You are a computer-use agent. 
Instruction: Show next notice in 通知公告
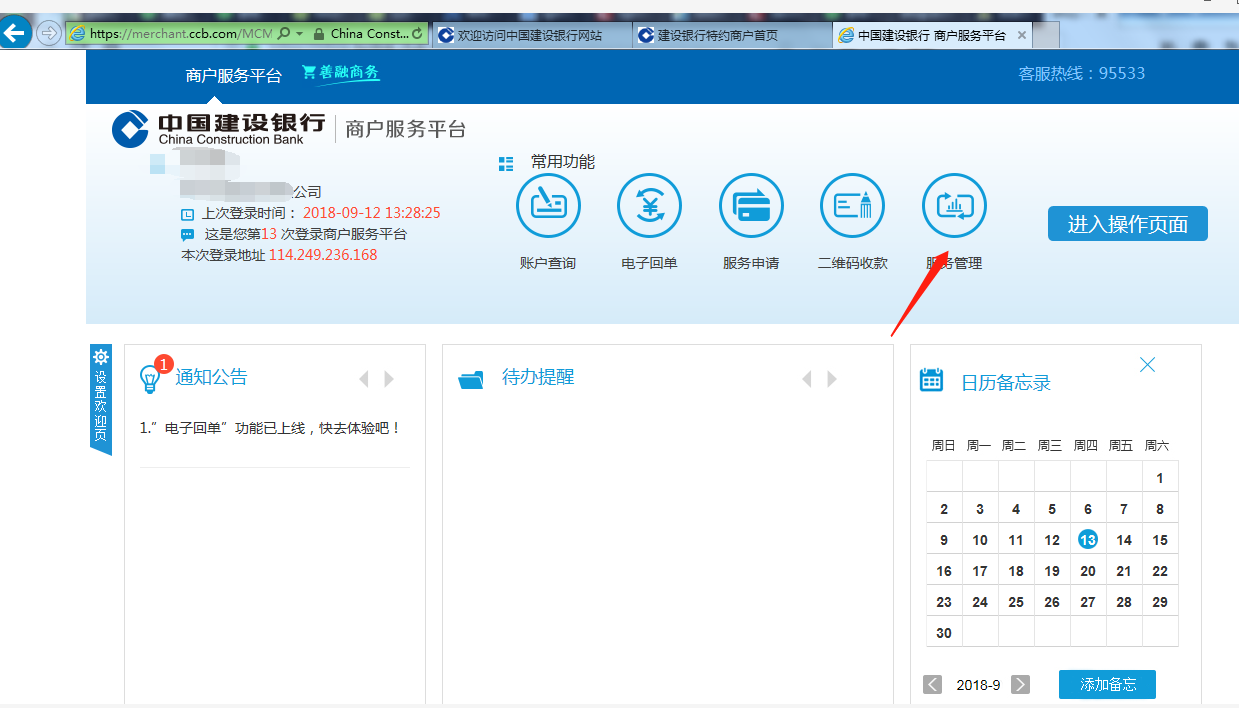(389, 379)
